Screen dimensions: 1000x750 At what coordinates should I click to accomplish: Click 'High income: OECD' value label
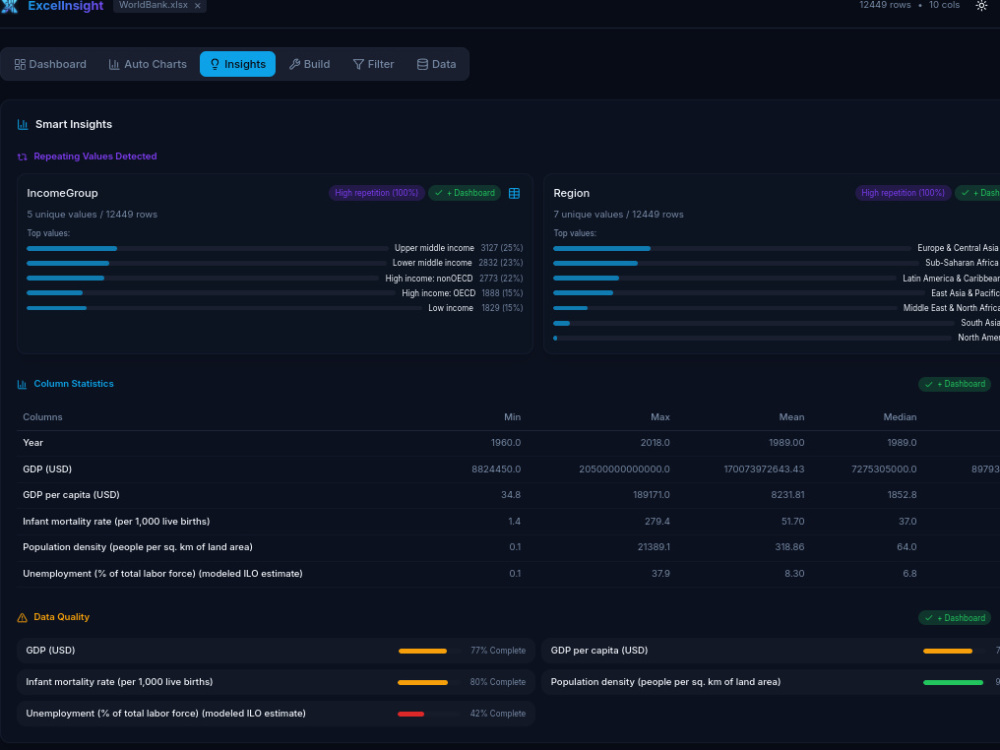point(438,293)
